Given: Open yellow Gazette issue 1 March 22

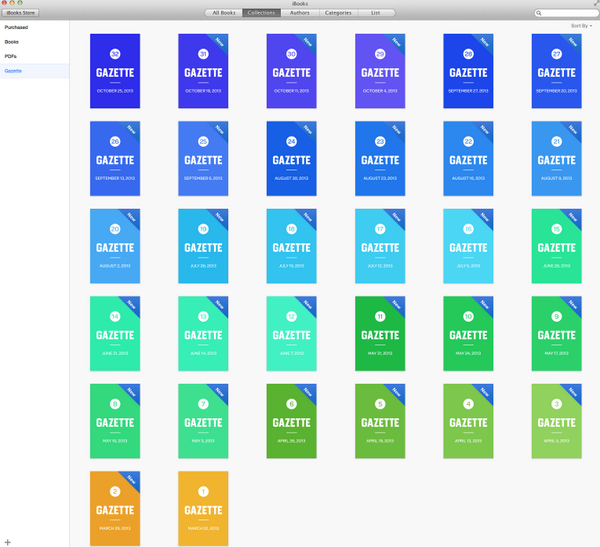Looking at the screenshot, I should tap(203, 508).
